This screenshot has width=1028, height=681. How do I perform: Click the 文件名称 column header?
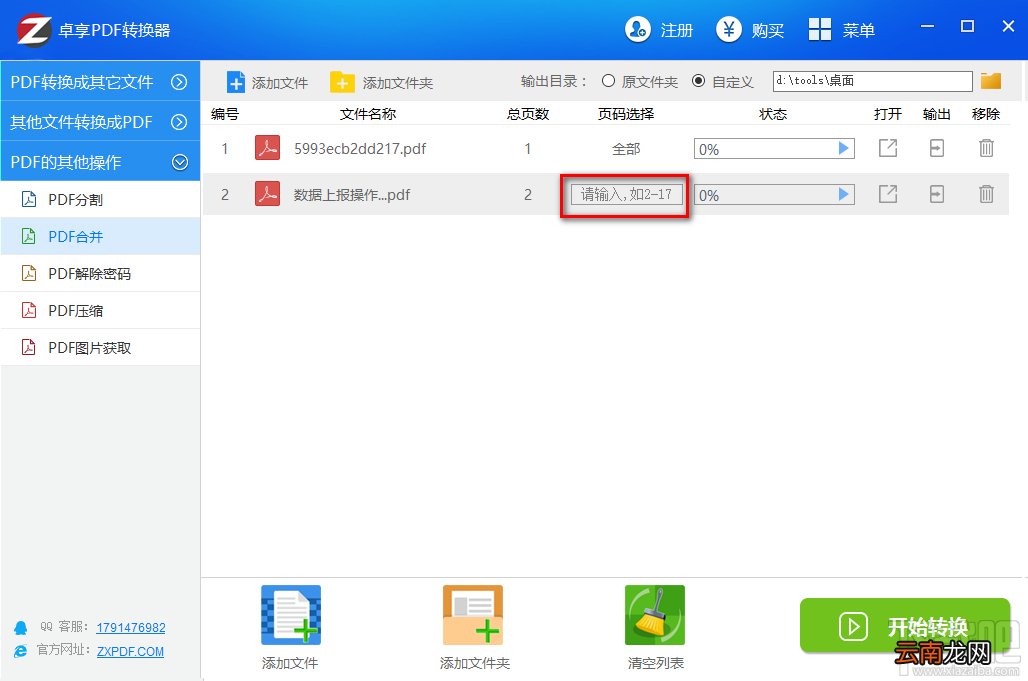[x=368, y=114]
